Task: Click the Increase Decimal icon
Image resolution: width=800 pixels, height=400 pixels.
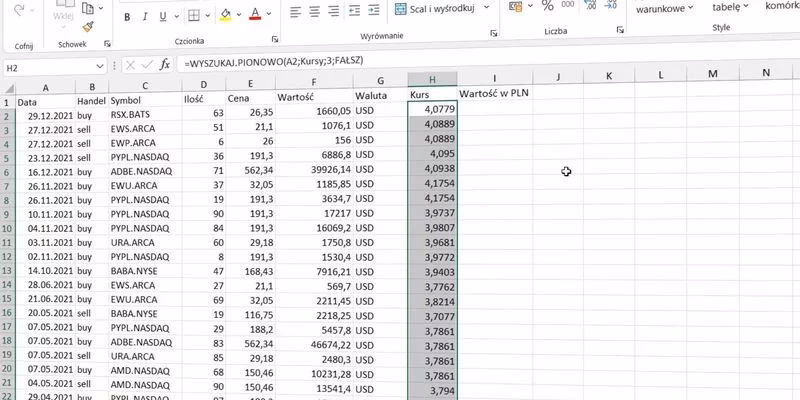Action: (591, 5)
